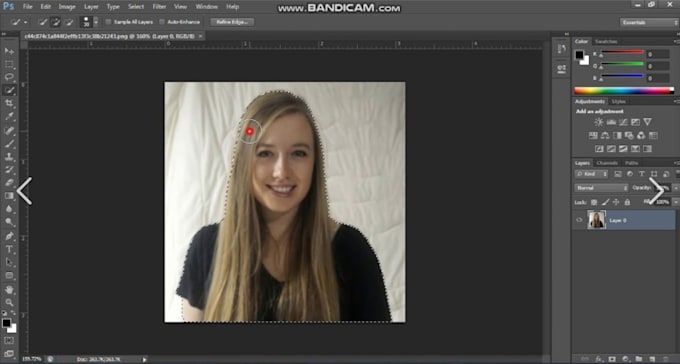Open the brush size picker dropdown
Viewport: 680px width, 364px height.
pyautogui.click(x=96, y=22)
